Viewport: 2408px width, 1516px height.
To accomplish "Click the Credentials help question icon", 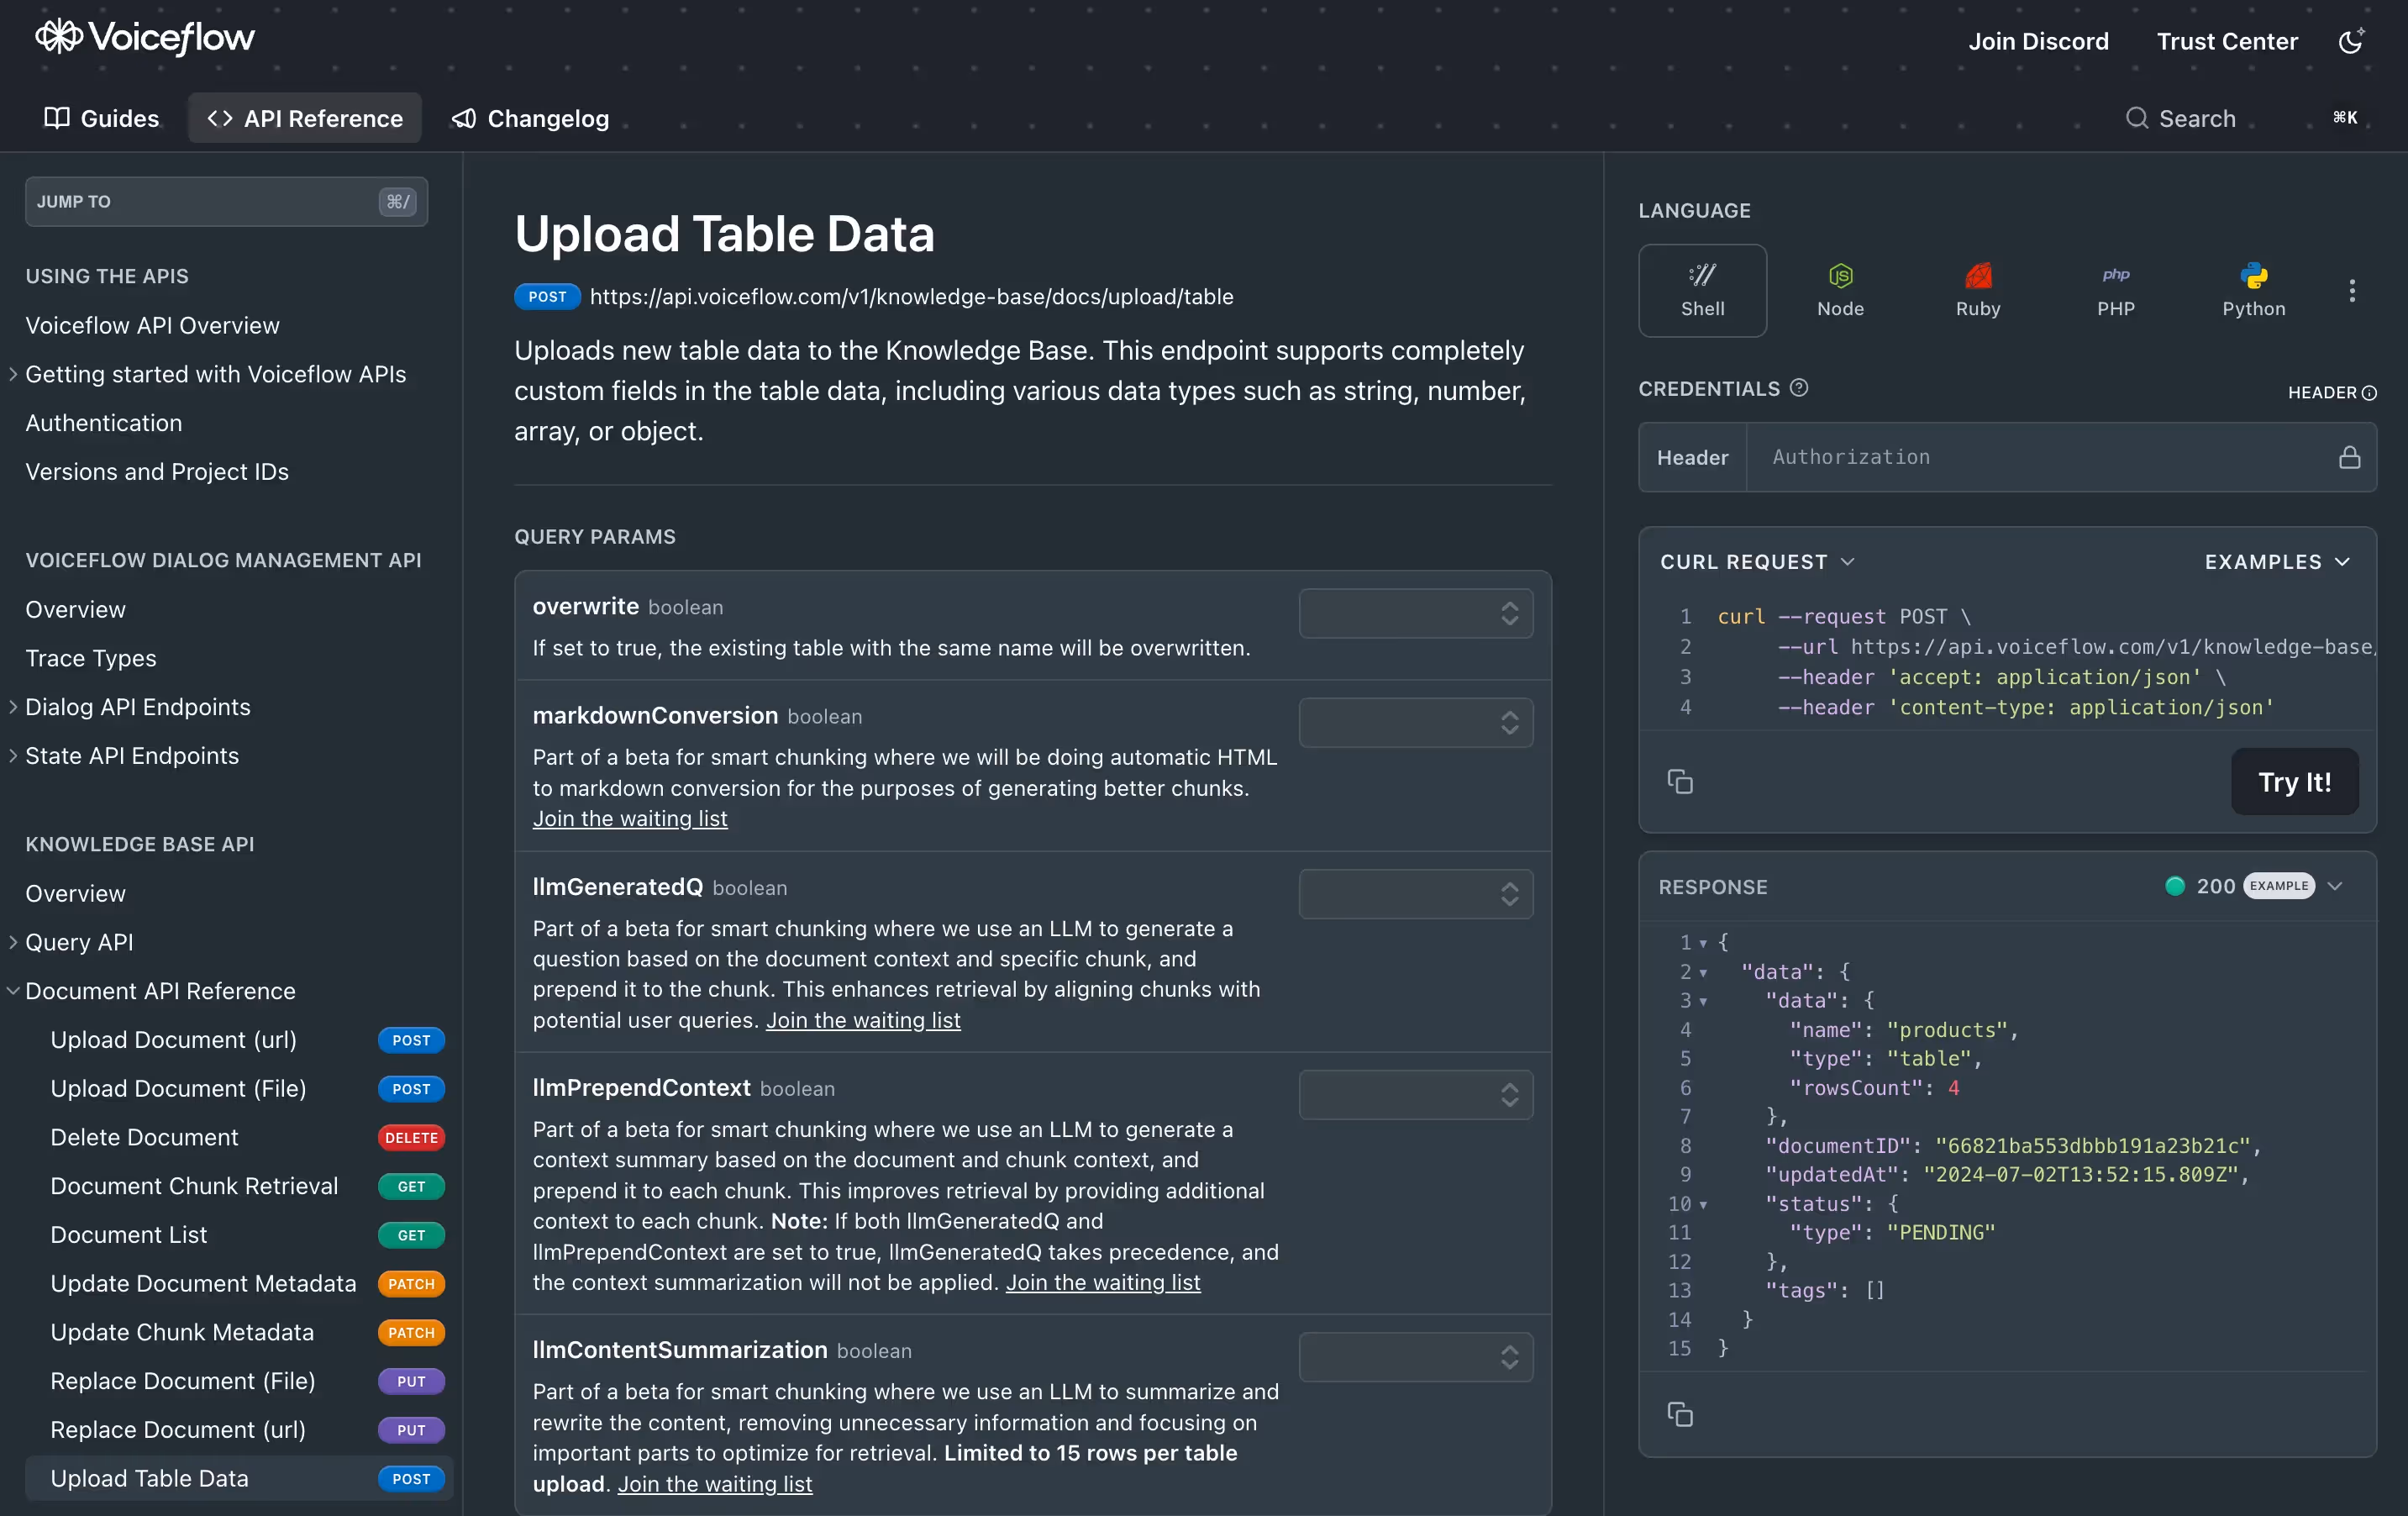I will pos(1799,388).
